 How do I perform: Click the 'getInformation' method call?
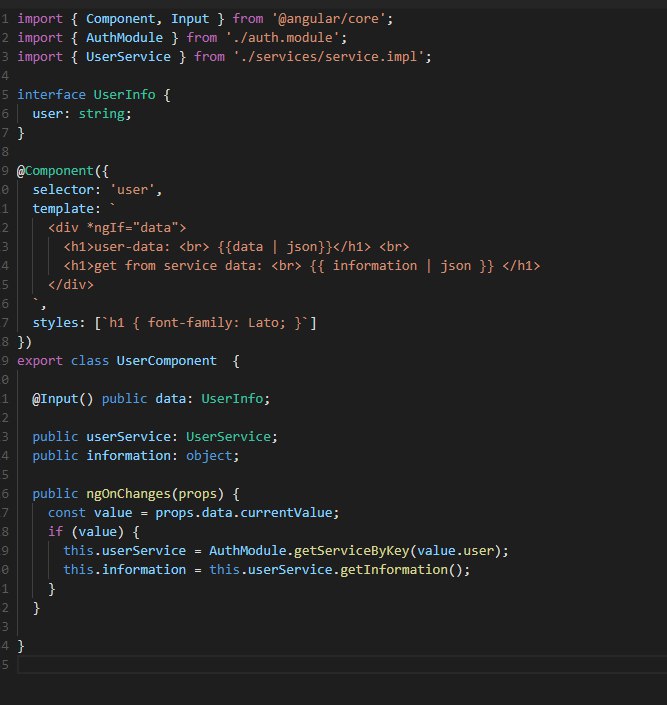coord(394,570)
